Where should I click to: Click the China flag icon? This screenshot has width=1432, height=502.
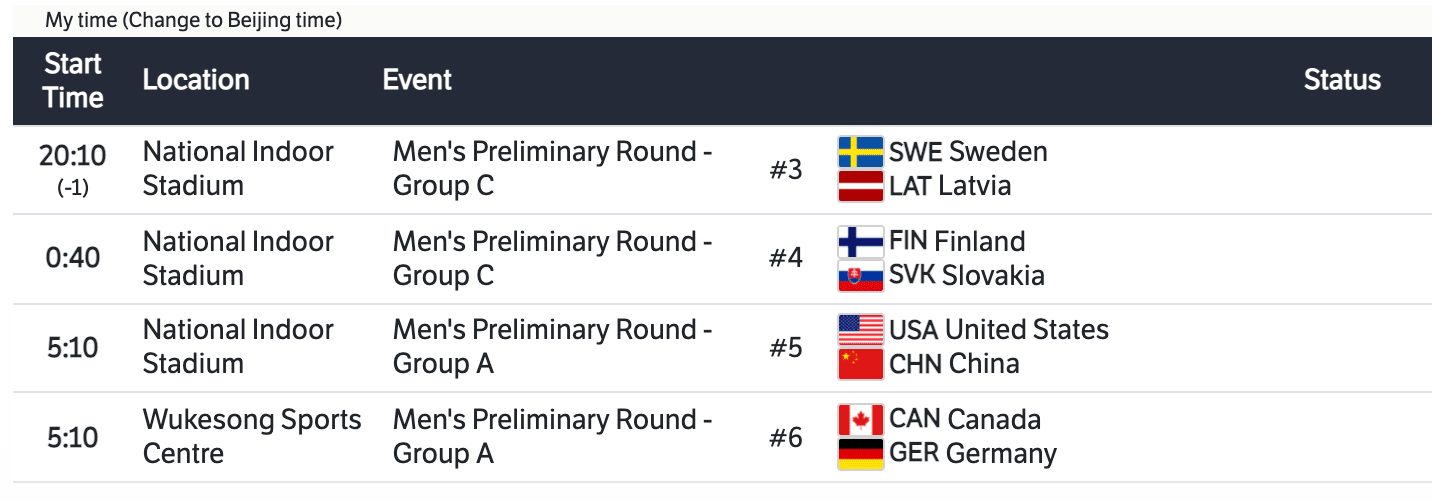pyautogui.click(x=860, y=364)
